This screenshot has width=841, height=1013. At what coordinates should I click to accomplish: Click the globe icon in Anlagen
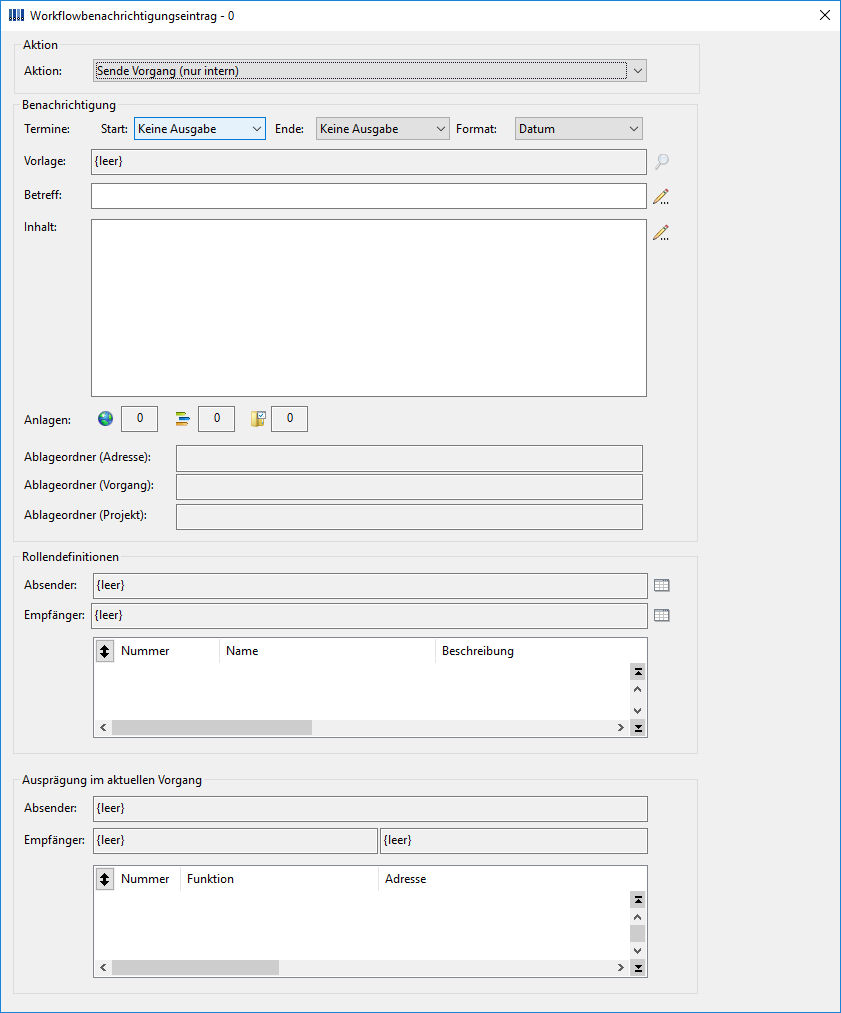[x=105, y=419]
